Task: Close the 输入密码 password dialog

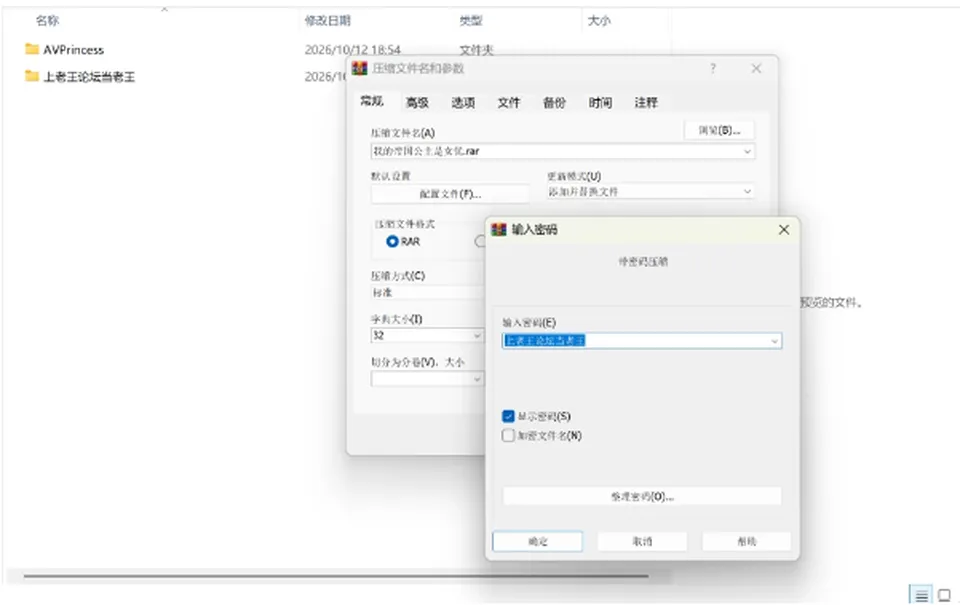Action: pyautogui.click(x=784, y=230)
